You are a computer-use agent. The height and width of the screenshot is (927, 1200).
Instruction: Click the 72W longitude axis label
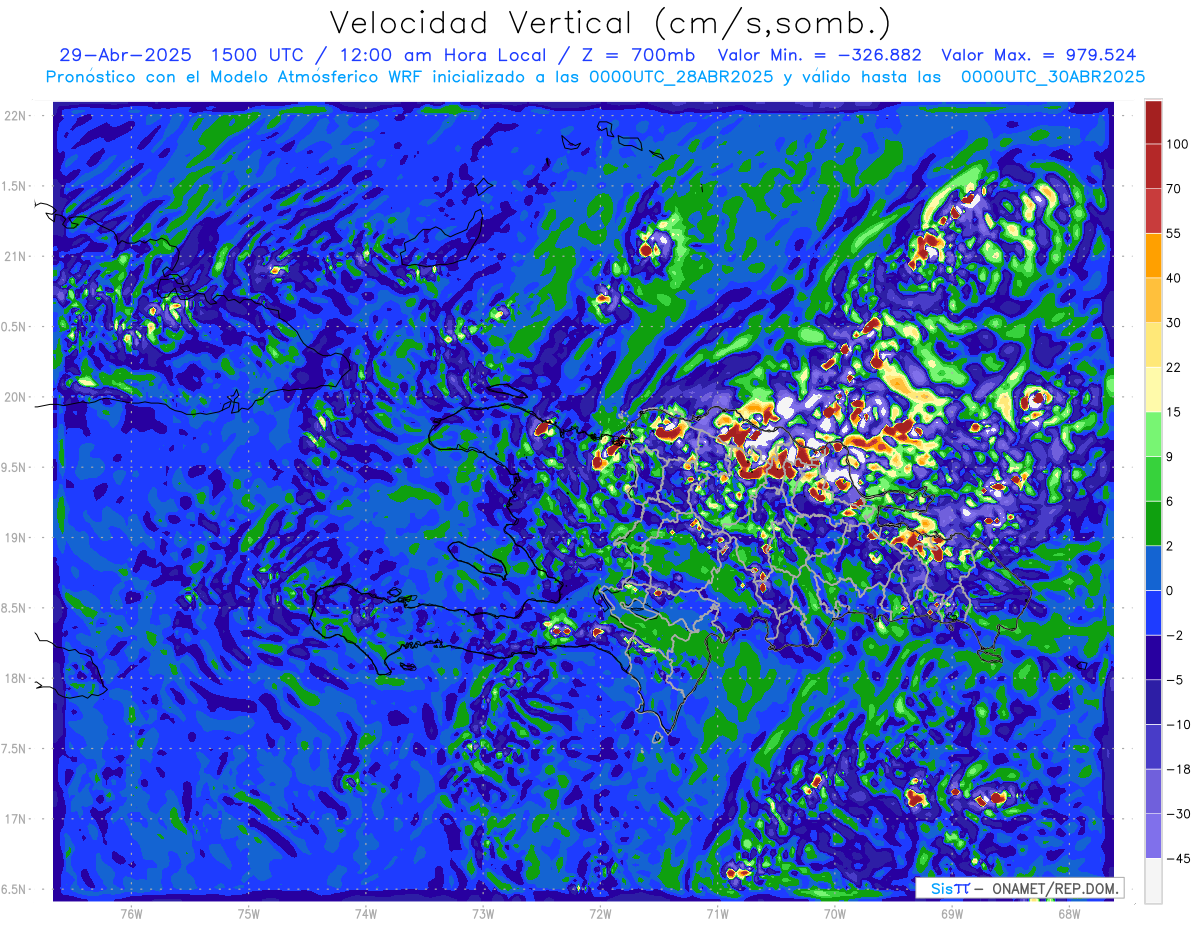pos(600,913)
